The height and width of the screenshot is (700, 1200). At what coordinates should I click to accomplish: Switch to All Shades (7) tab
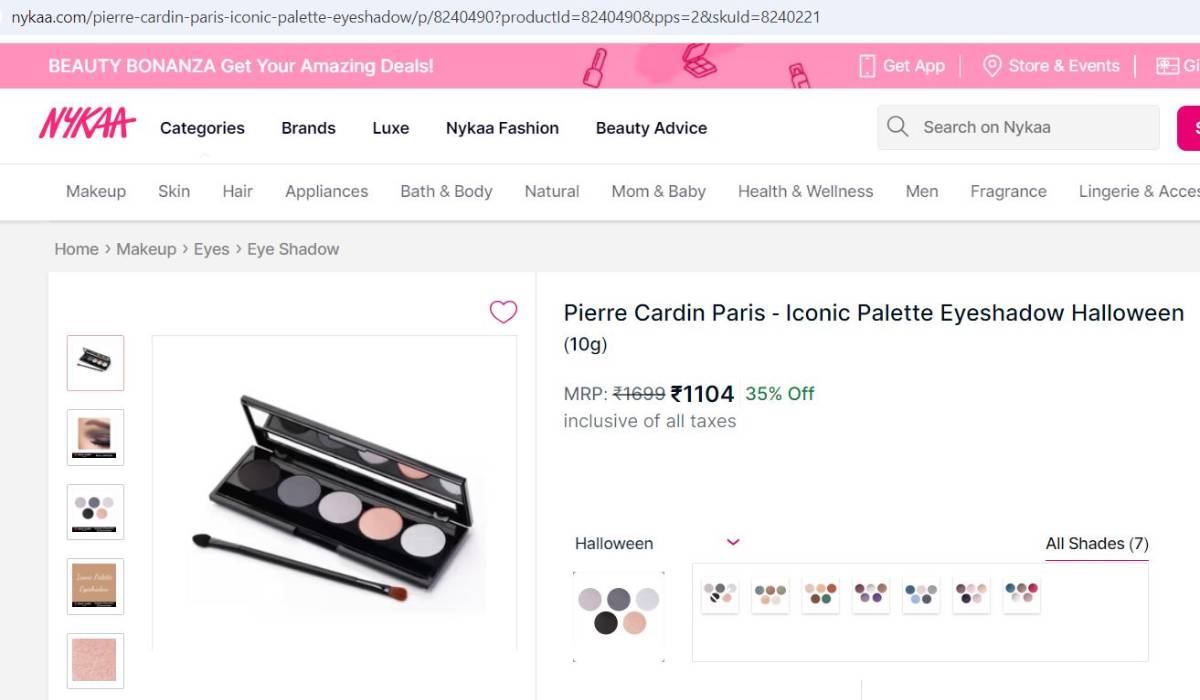1096,544
